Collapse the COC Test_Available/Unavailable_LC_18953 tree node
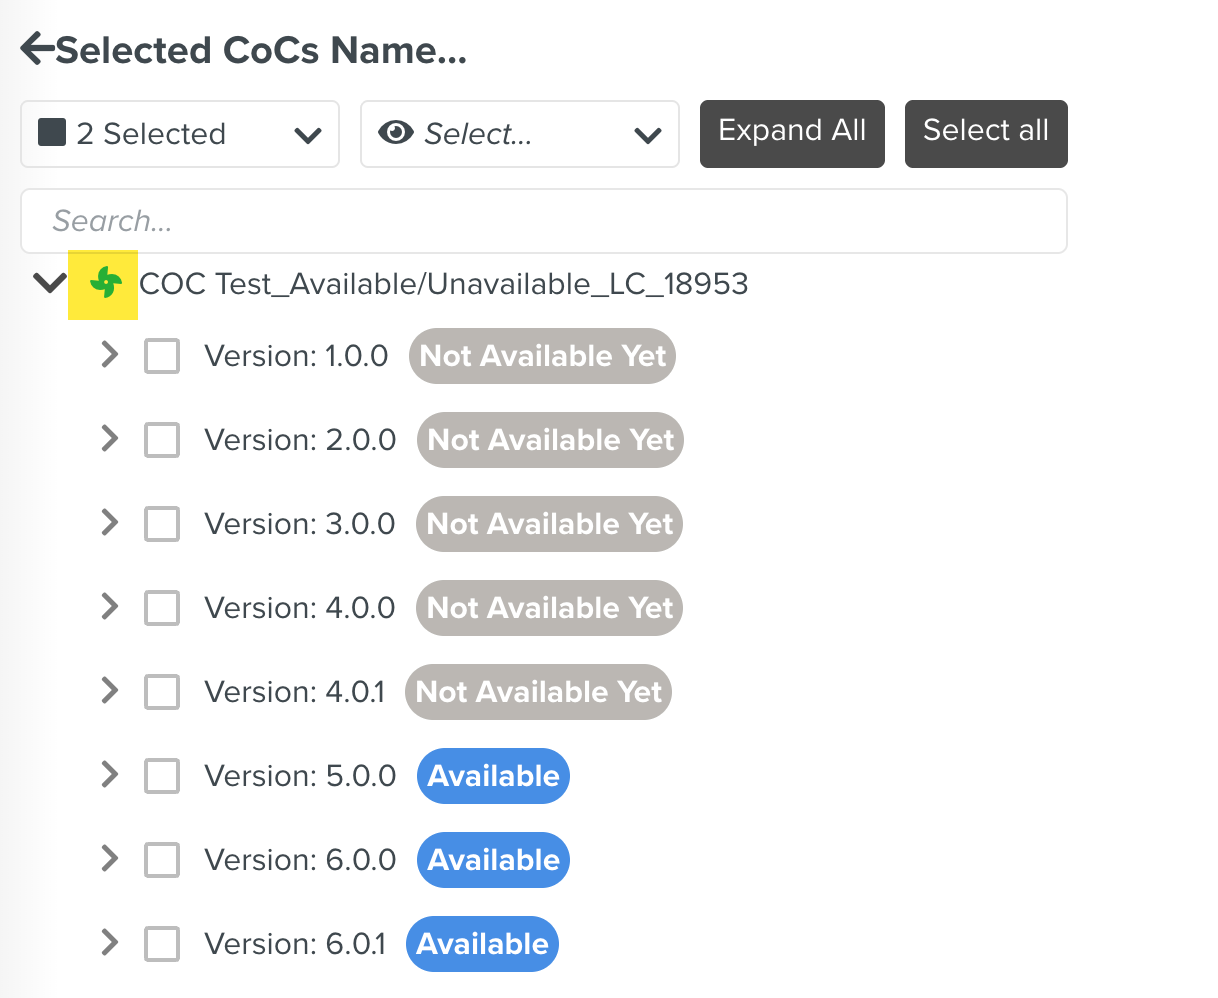This screenshot has width=1218, height=998. click(49, 284)
